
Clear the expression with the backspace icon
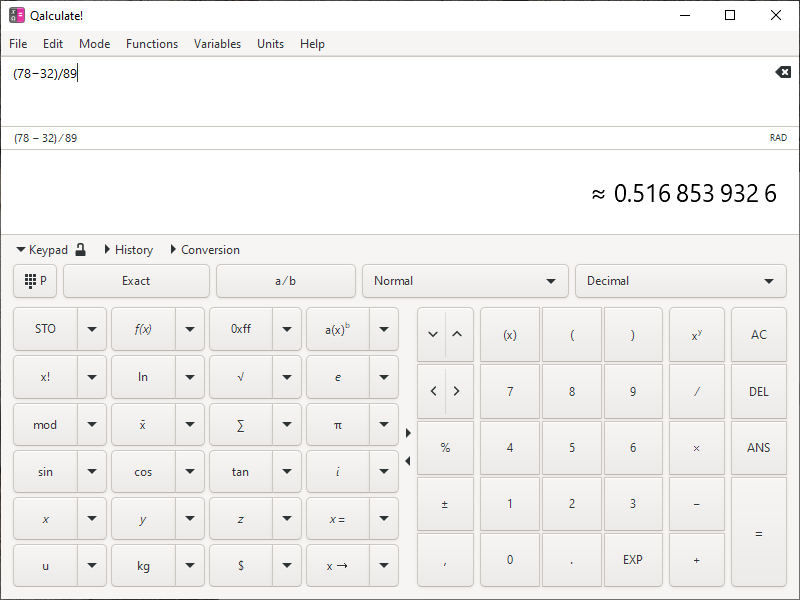[782, 72]
